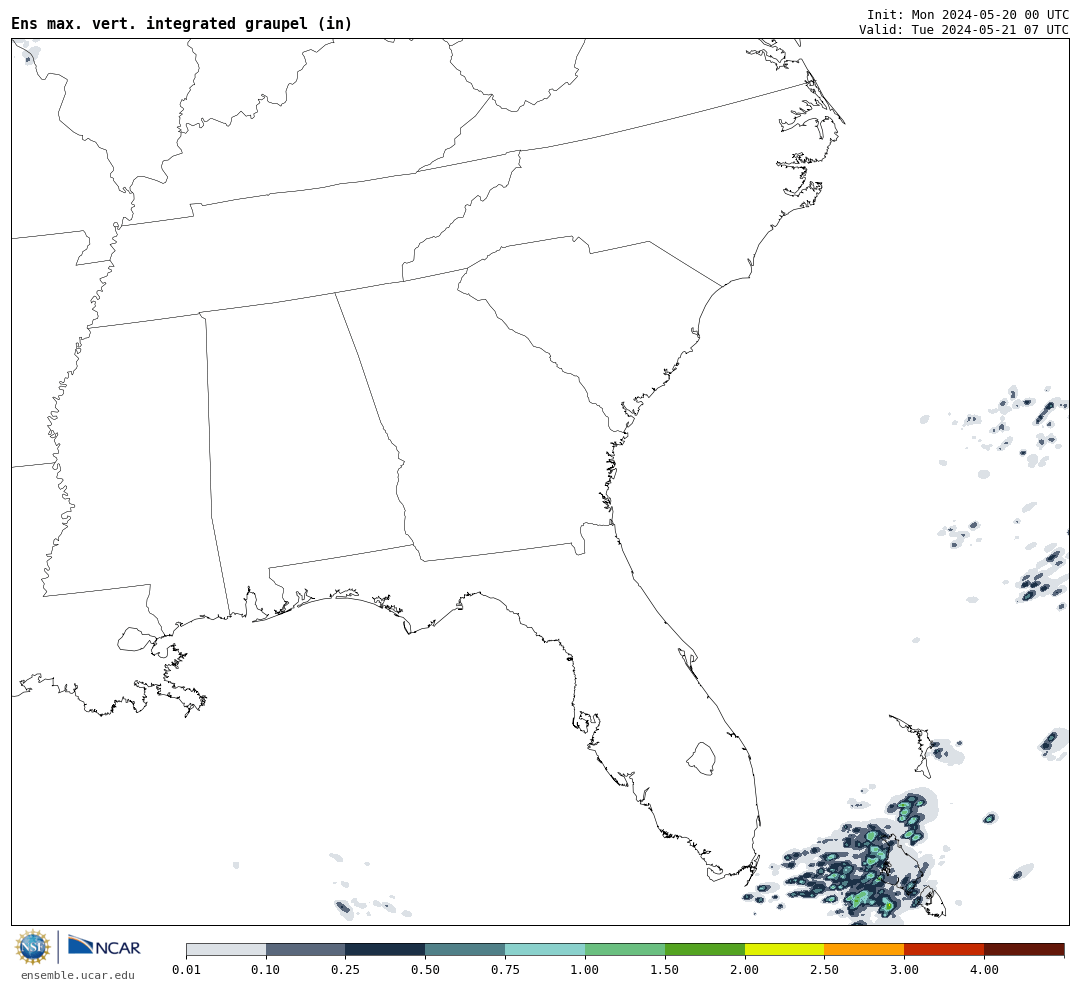1080x988 pixels.
Task: Click the 0.01–0.10 light gray color swatch
Action: pos(226,950)
